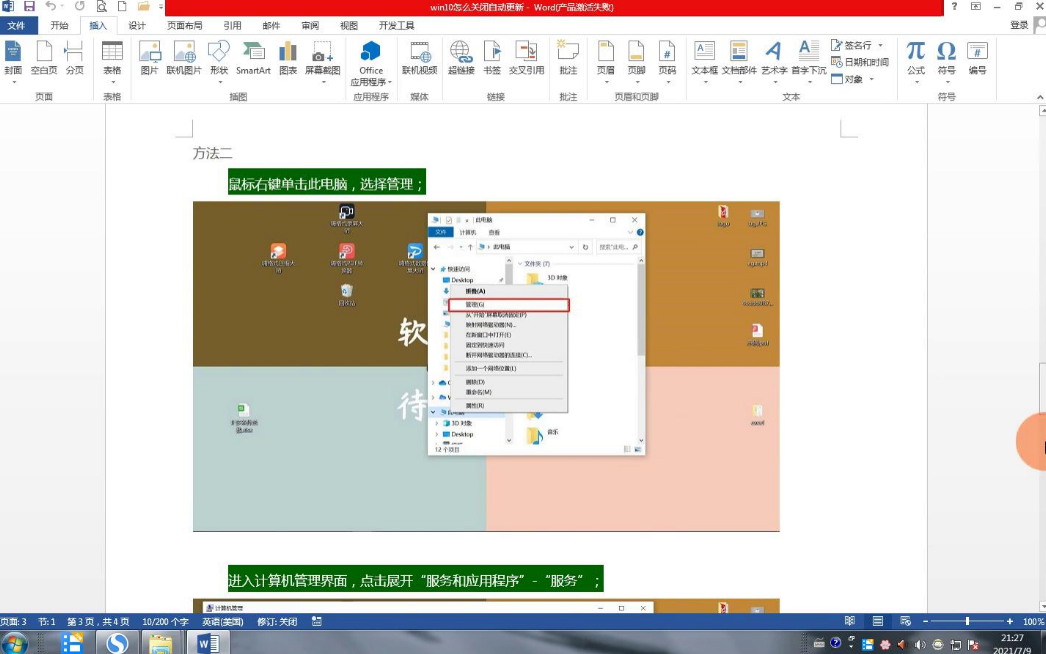
Task: Click 登录 to sign in
Action: point(1019,25)
